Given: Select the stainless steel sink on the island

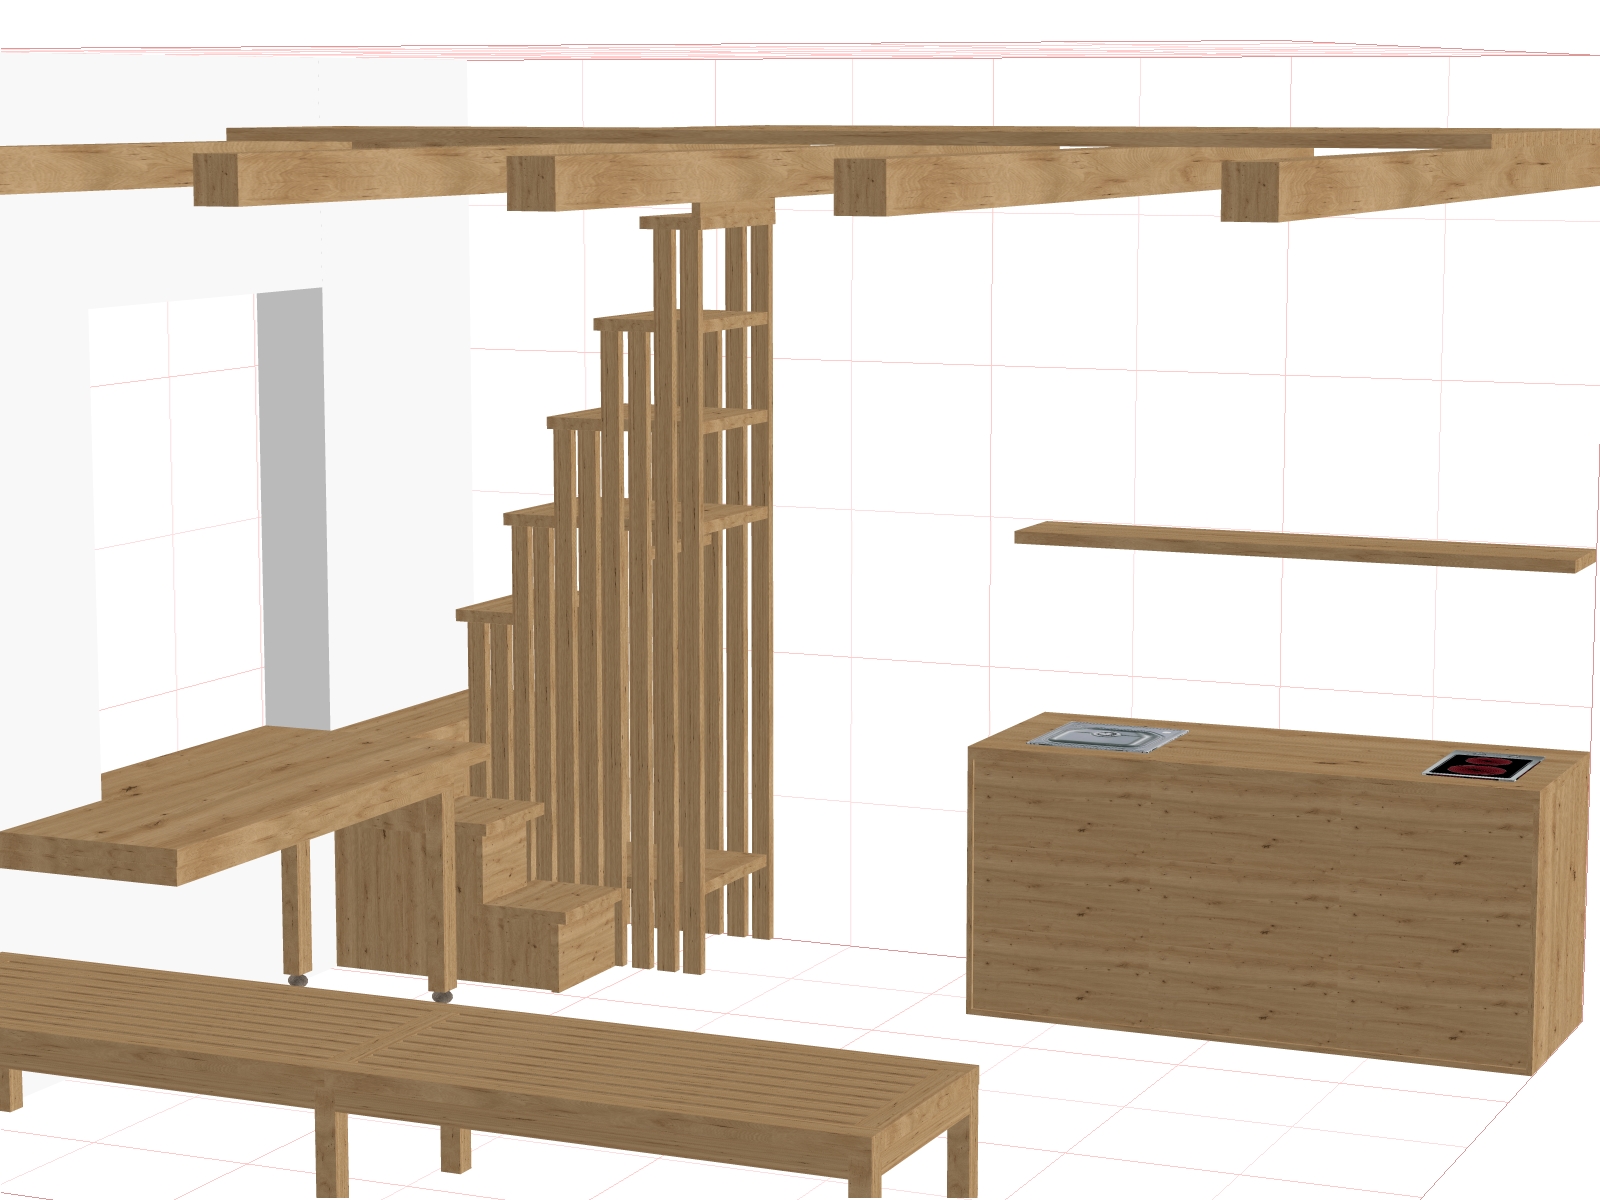Looking at the screenshot, I should [1108, 736].
